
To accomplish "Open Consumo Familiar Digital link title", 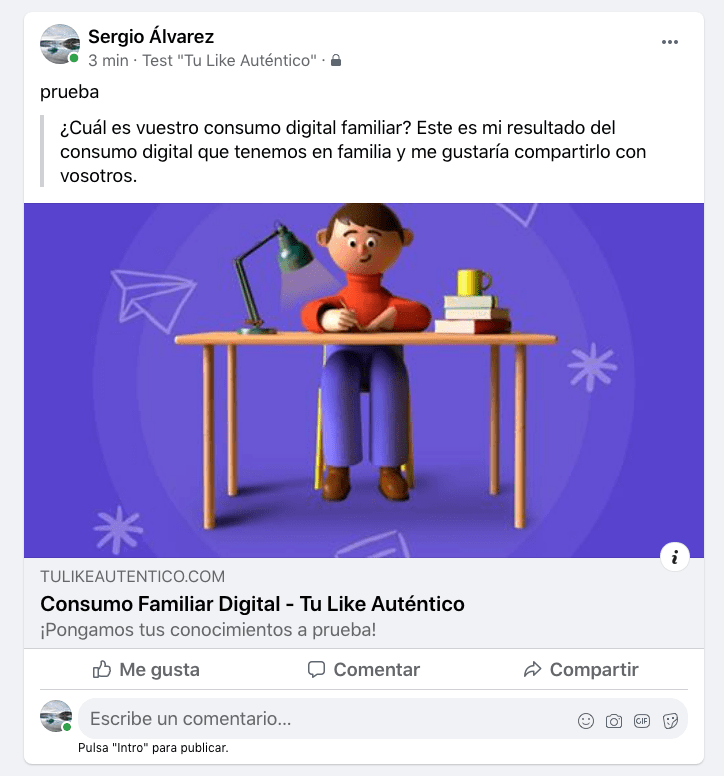I will click(x=252, y=604).
